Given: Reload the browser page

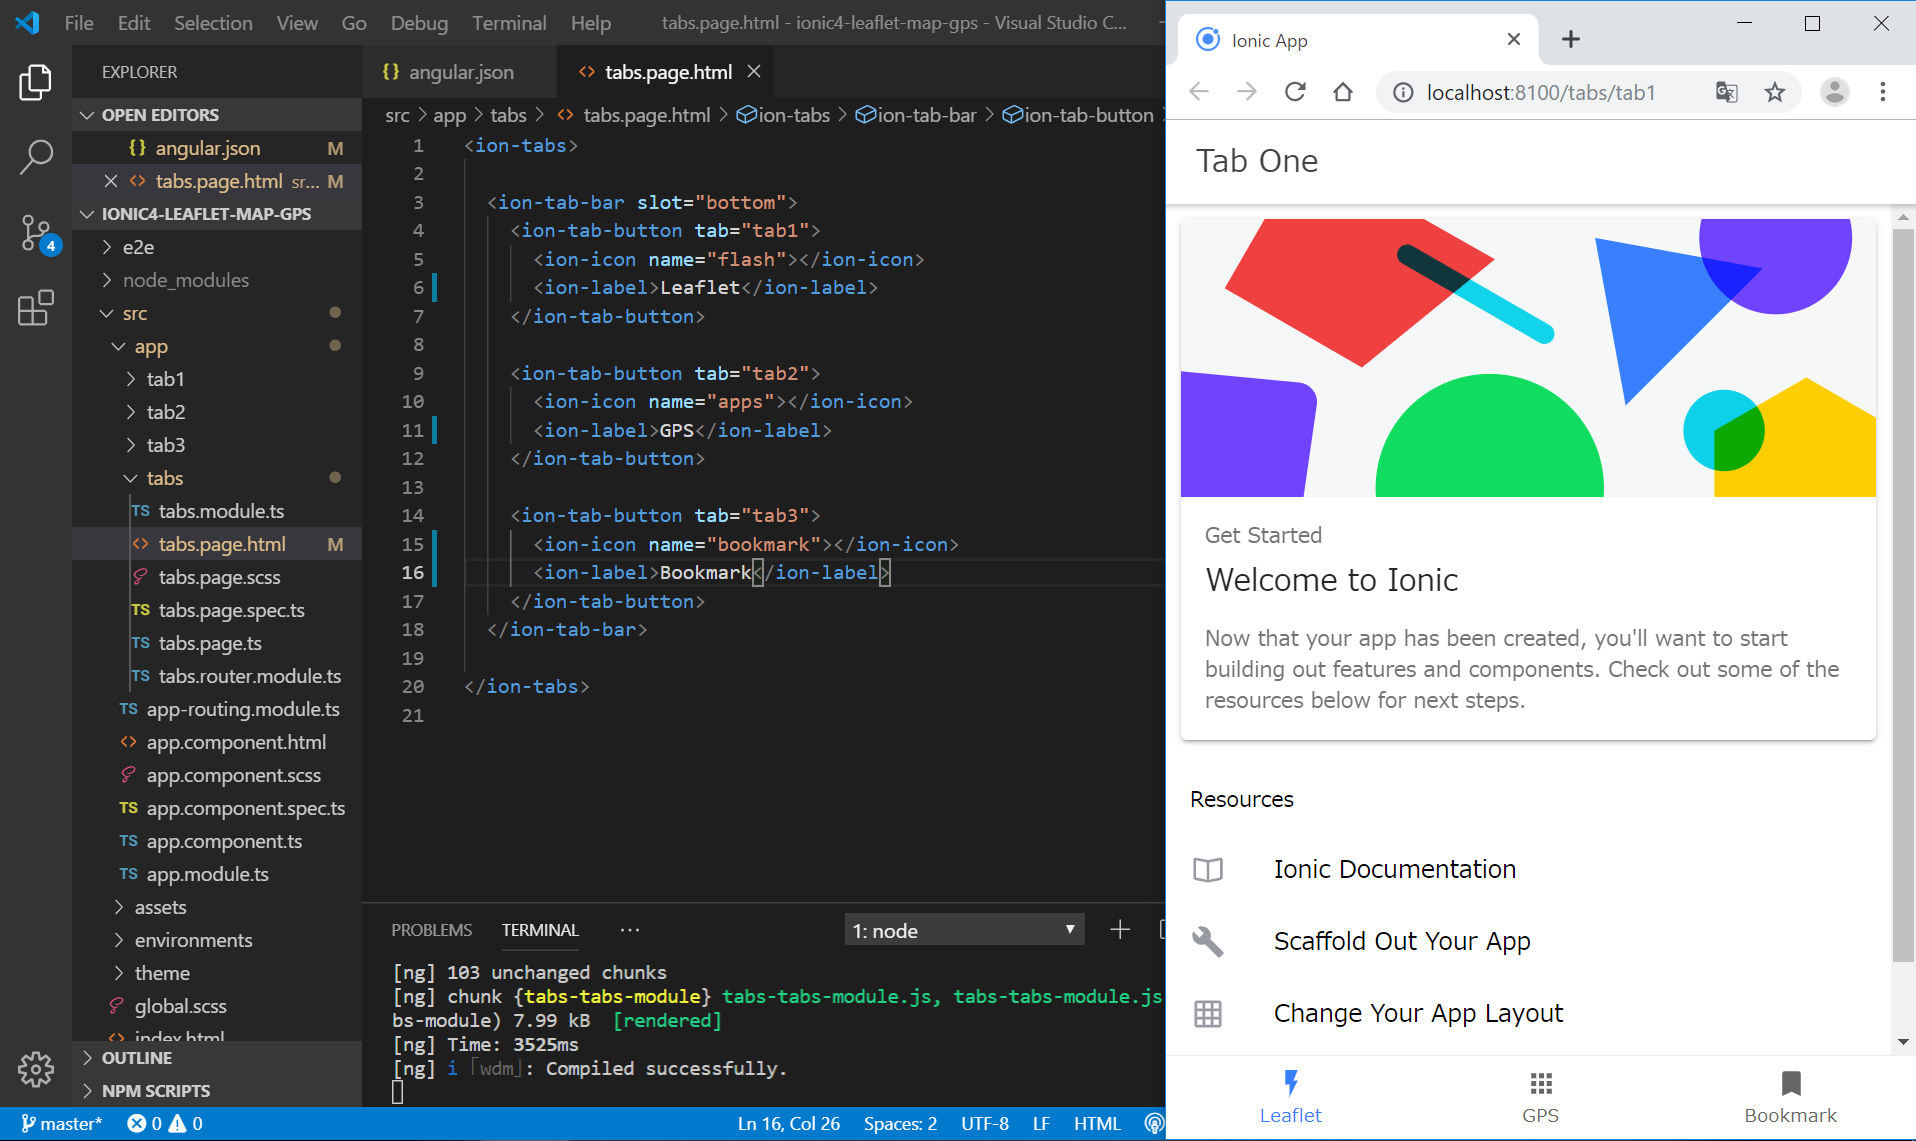Looking at the screenshot, I should tap(1295, 93).
